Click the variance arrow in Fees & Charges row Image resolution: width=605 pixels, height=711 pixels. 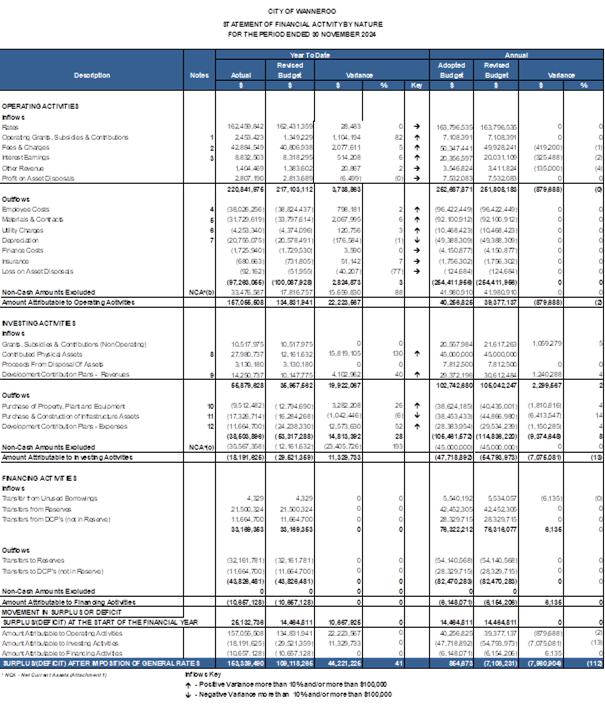pyautogui.click(x=417, y=146)
